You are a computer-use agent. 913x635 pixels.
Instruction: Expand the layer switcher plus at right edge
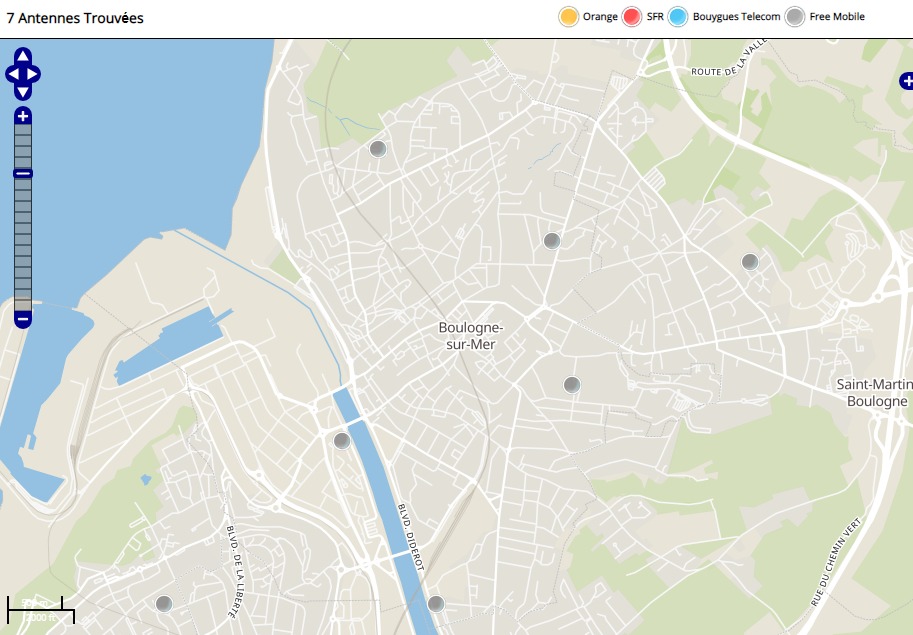pyautogui.click(x=906, y=81)
